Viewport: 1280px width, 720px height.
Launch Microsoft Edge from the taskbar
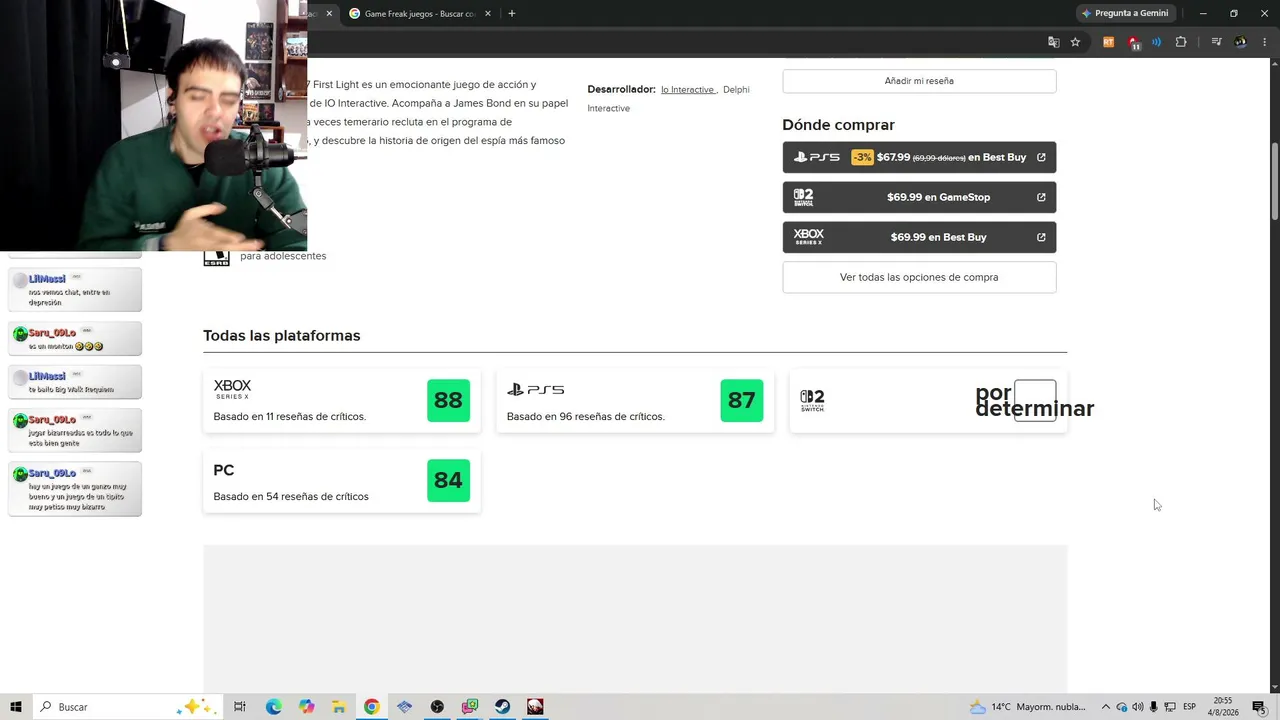click(273, 707)
